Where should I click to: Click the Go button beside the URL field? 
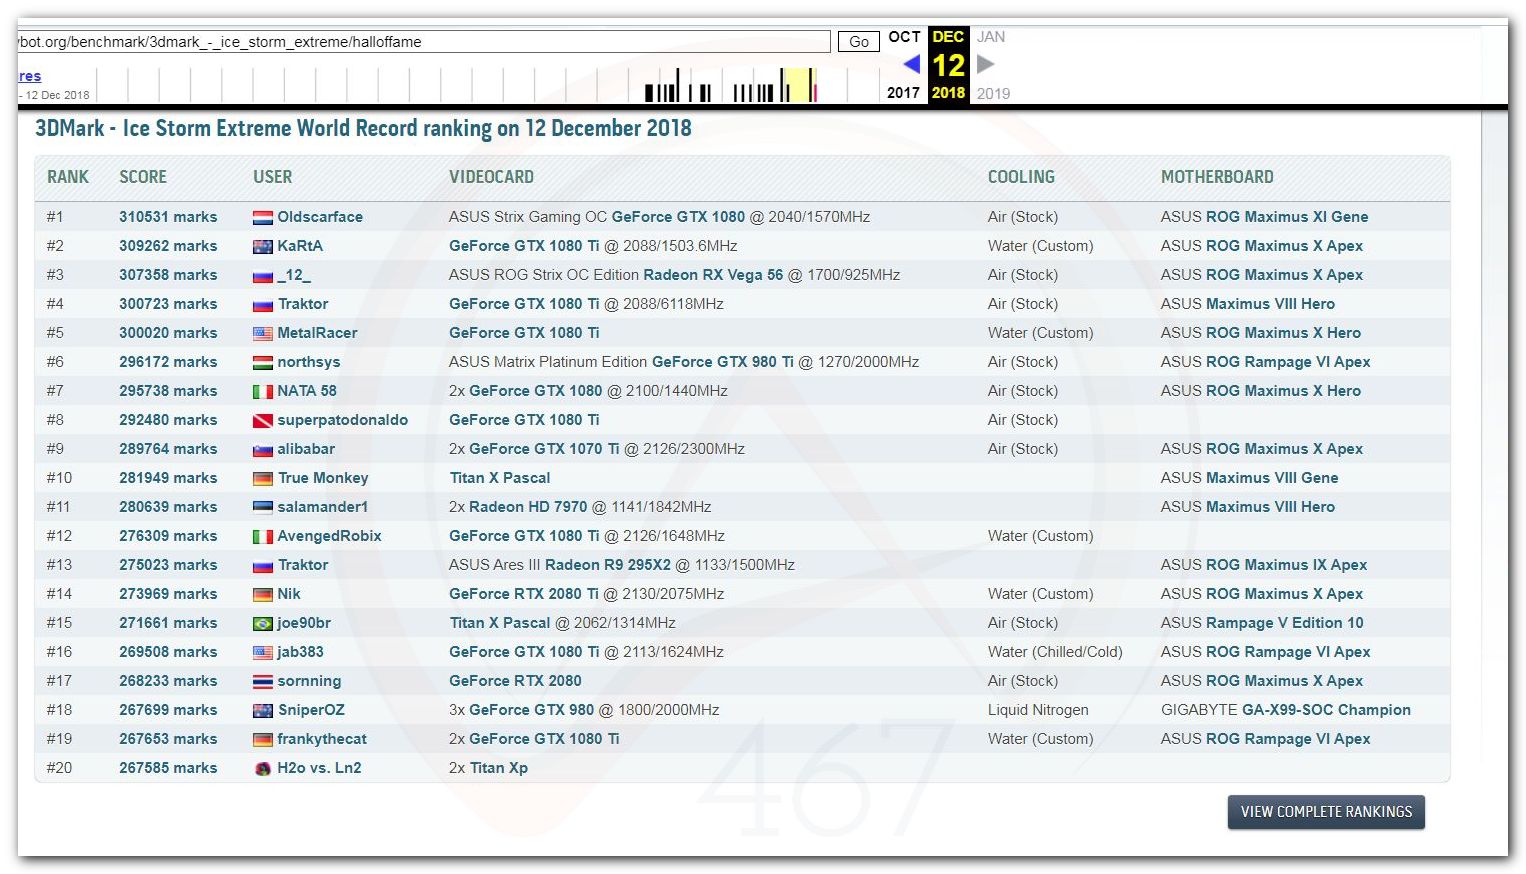point(859,42)
